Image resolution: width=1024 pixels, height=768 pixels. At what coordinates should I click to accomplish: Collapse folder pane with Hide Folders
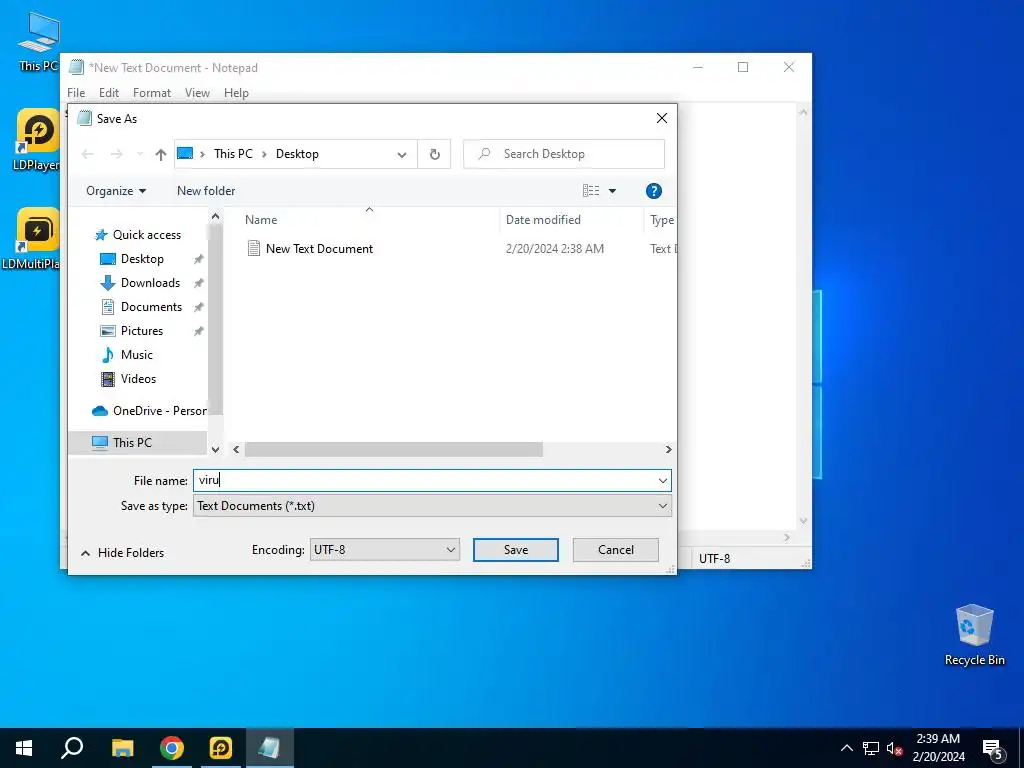(x=122, y=552)
